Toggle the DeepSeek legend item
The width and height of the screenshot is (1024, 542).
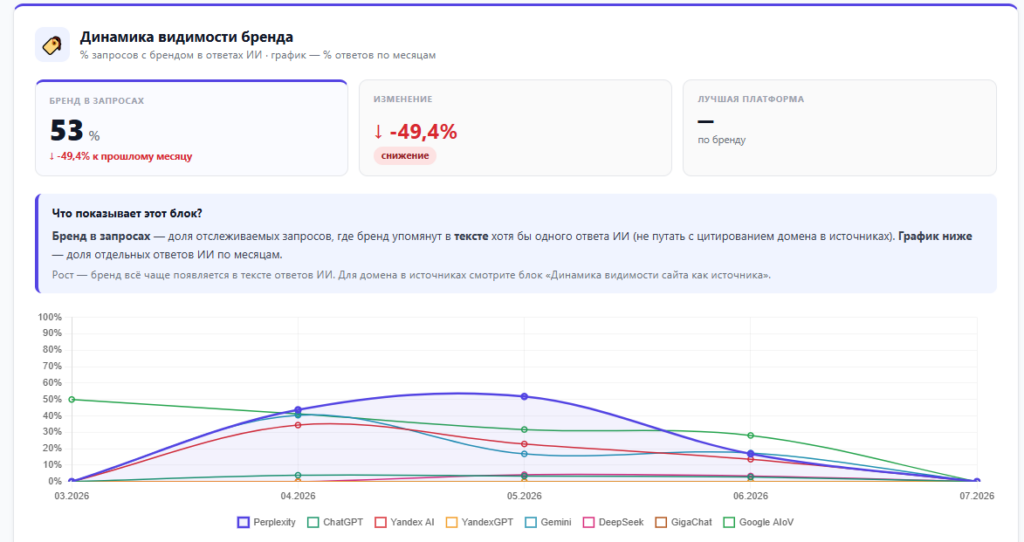coord(613,522)
